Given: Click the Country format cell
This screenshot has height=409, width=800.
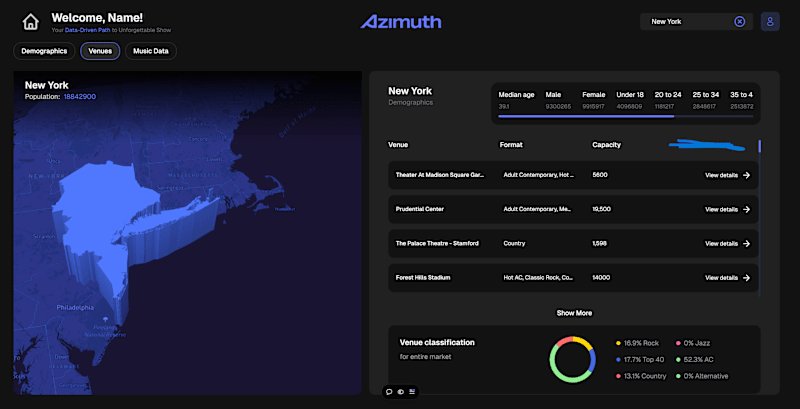Looking at the screenshot, I should click(514, 243).
